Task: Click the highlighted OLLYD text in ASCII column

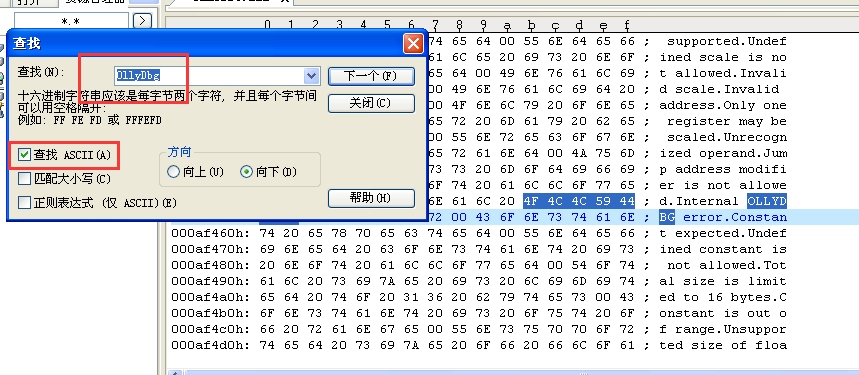Action: click(767, 201)
